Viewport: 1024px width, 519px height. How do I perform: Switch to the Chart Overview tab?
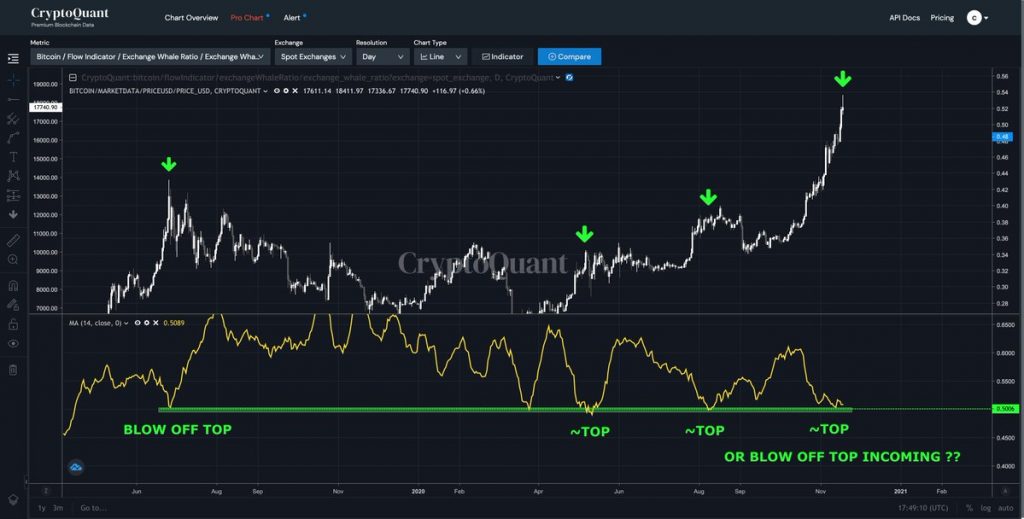(191, 18)
